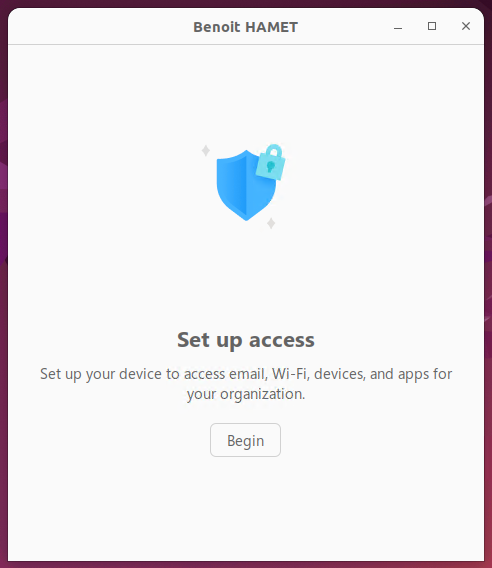Click the sparkle below the shield
492x568 pixels.
coord(271,223)
